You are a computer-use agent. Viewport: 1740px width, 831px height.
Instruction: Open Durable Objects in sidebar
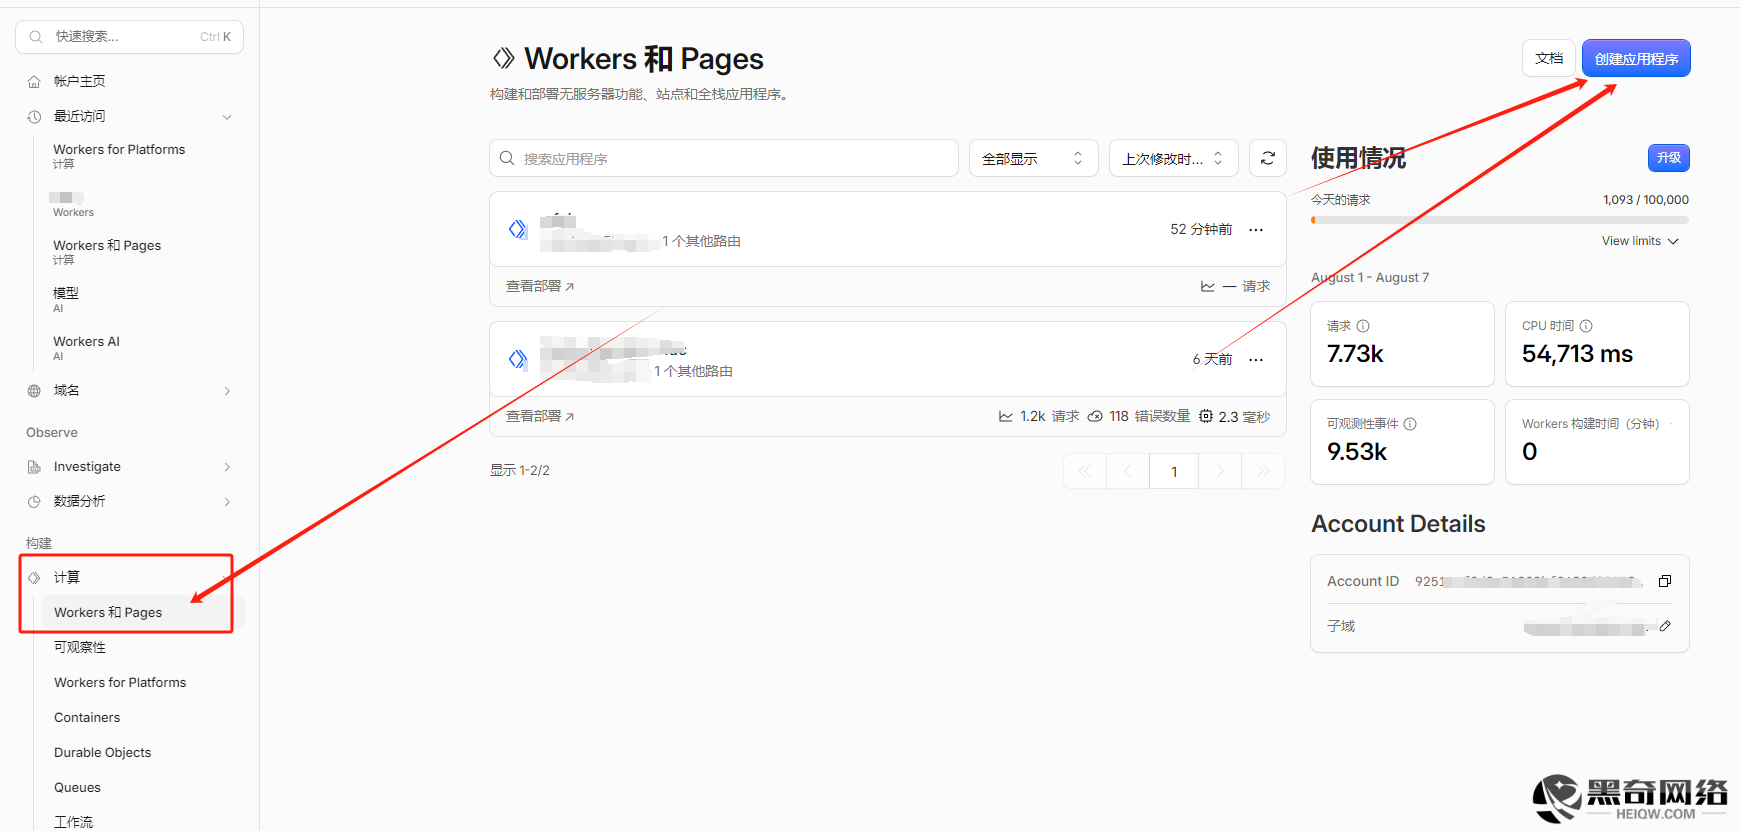tap(102, 752)
